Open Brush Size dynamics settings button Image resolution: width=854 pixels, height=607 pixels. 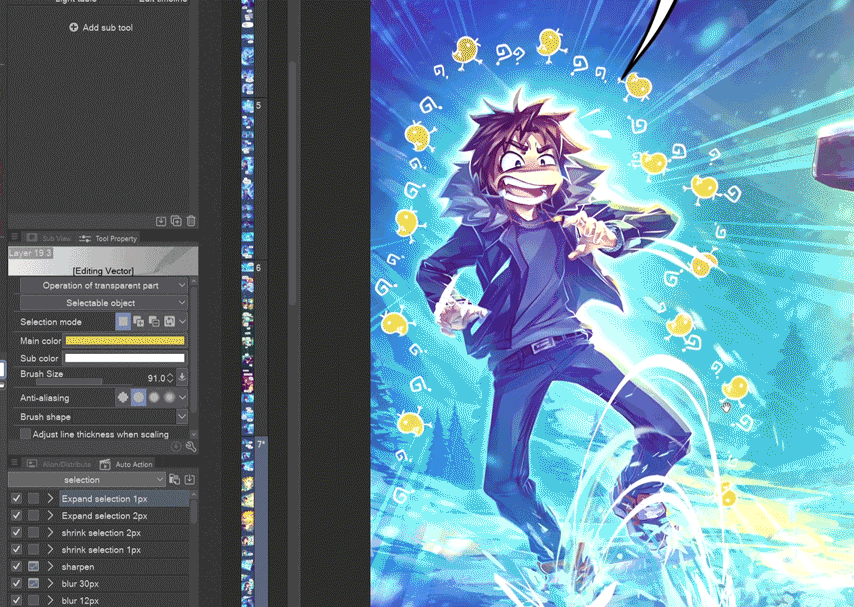pos(182,377)
